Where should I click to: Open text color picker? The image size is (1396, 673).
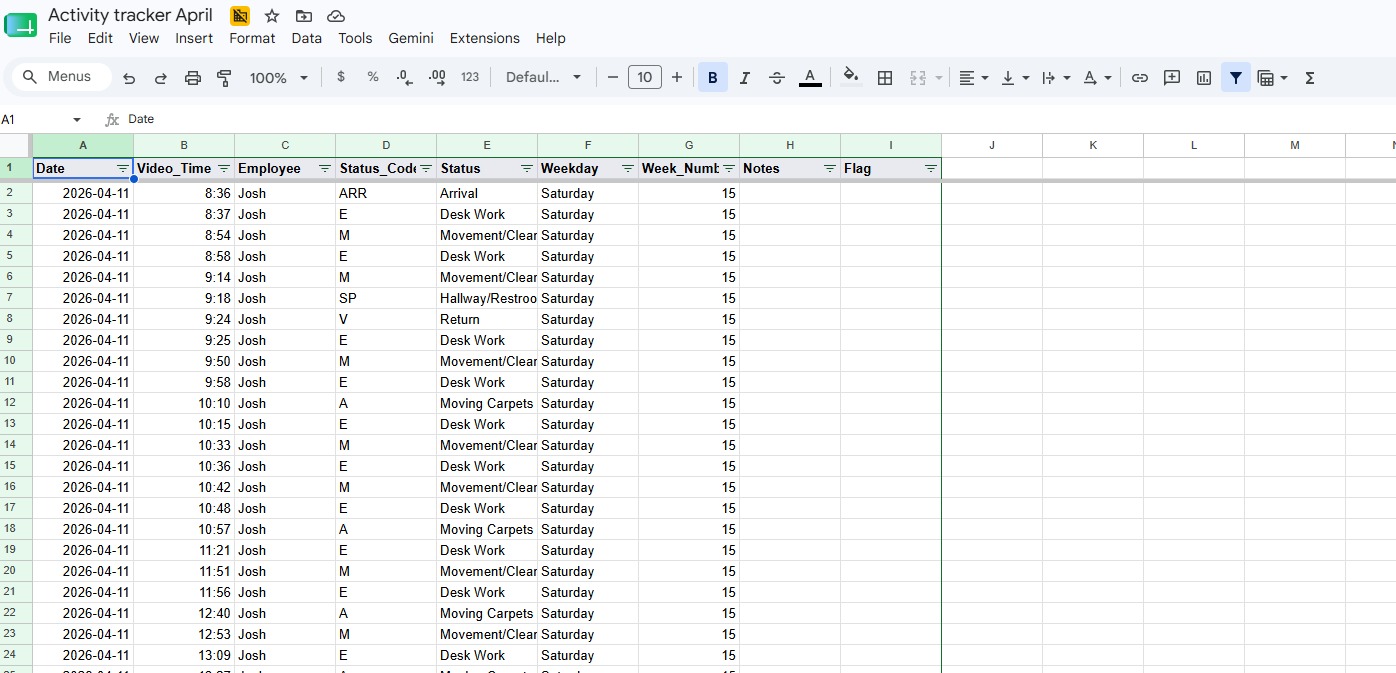click(810, 77)
